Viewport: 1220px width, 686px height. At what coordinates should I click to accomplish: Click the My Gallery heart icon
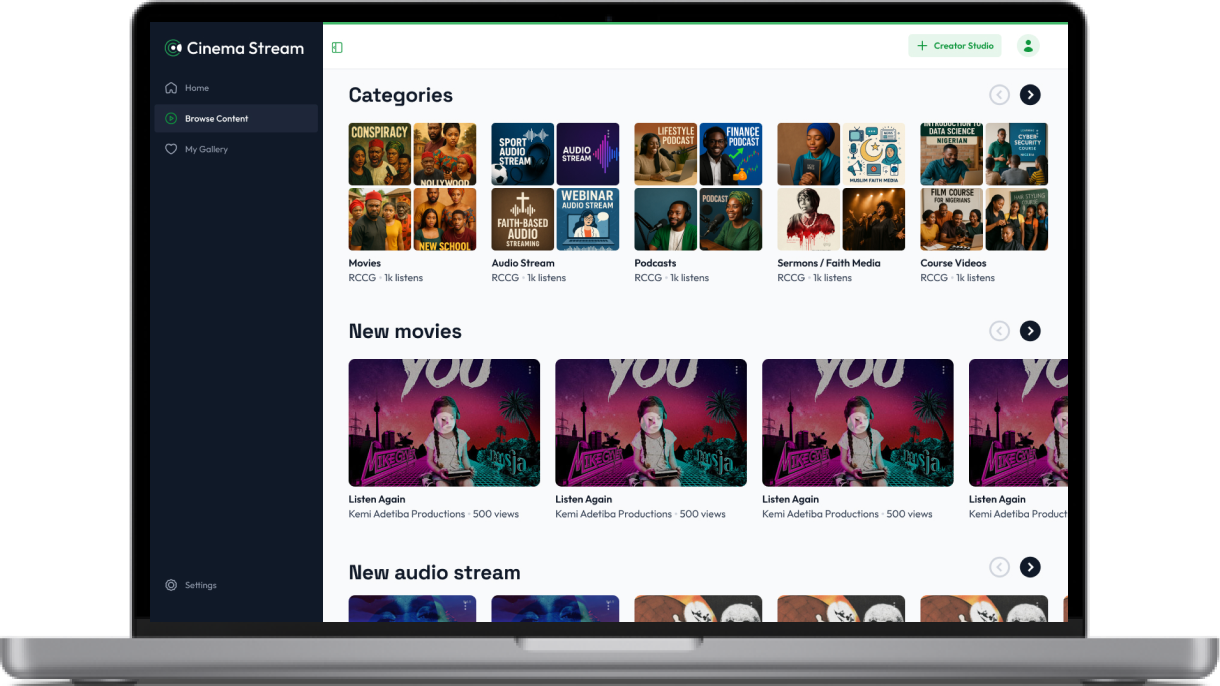171,149
